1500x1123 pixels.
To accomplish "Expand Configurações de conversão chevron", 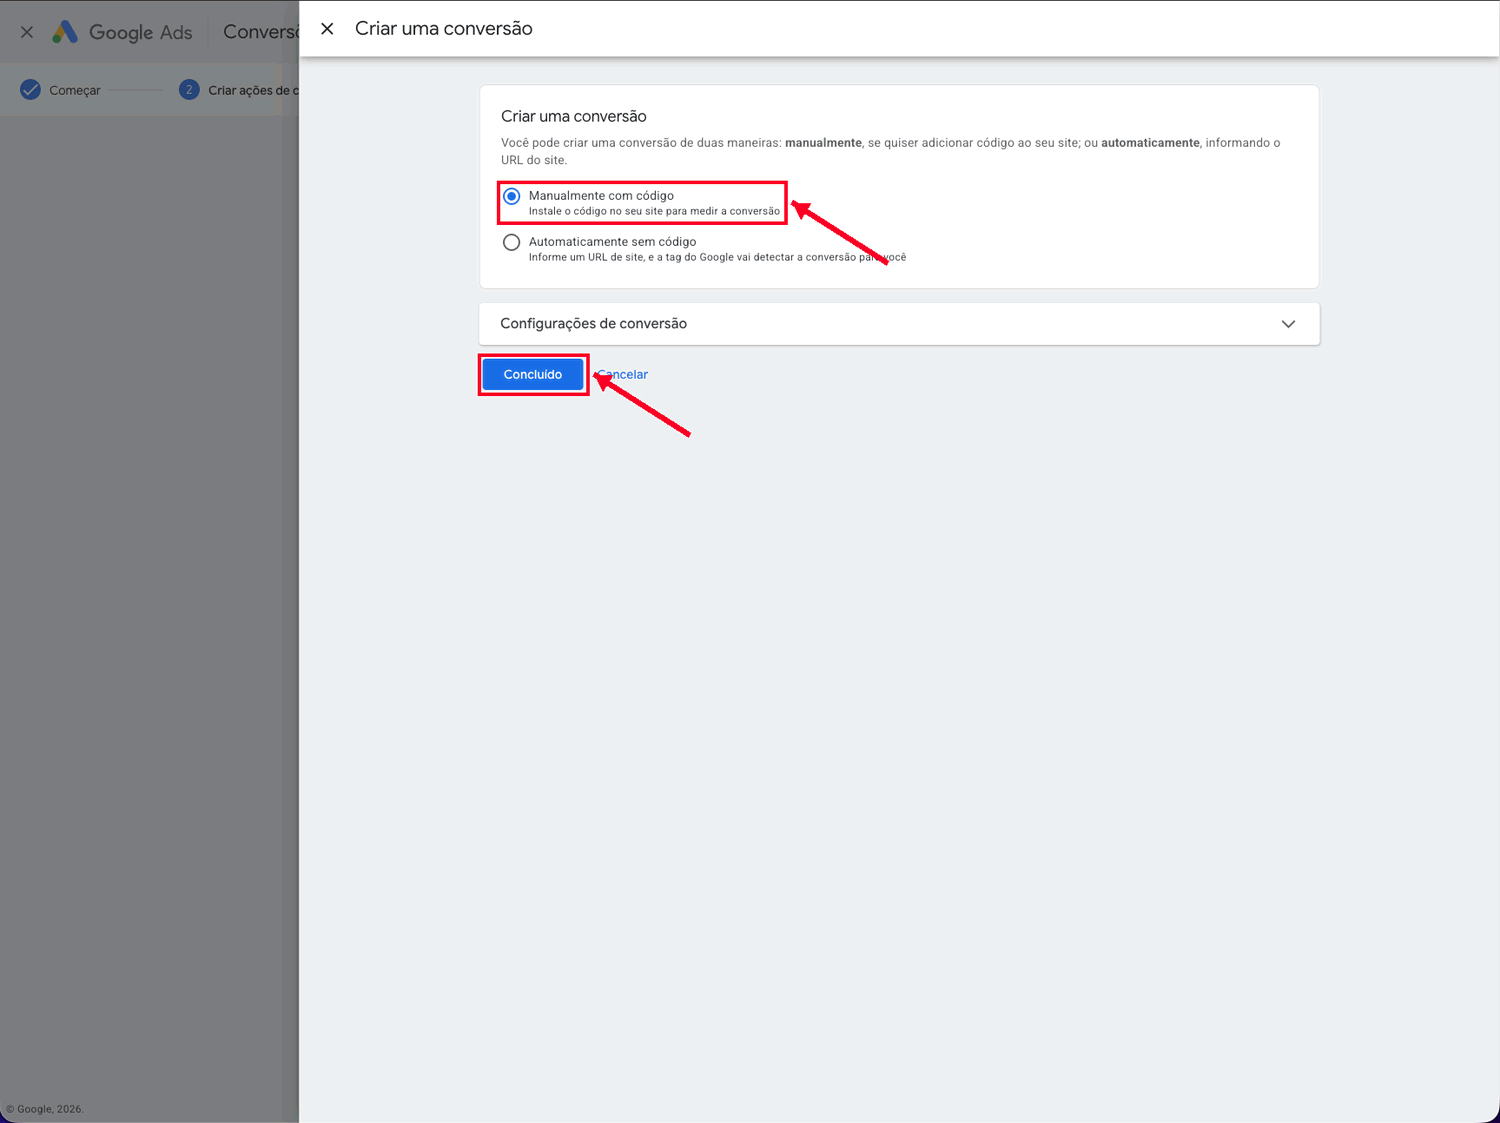I will click(x=1288, y=324).
